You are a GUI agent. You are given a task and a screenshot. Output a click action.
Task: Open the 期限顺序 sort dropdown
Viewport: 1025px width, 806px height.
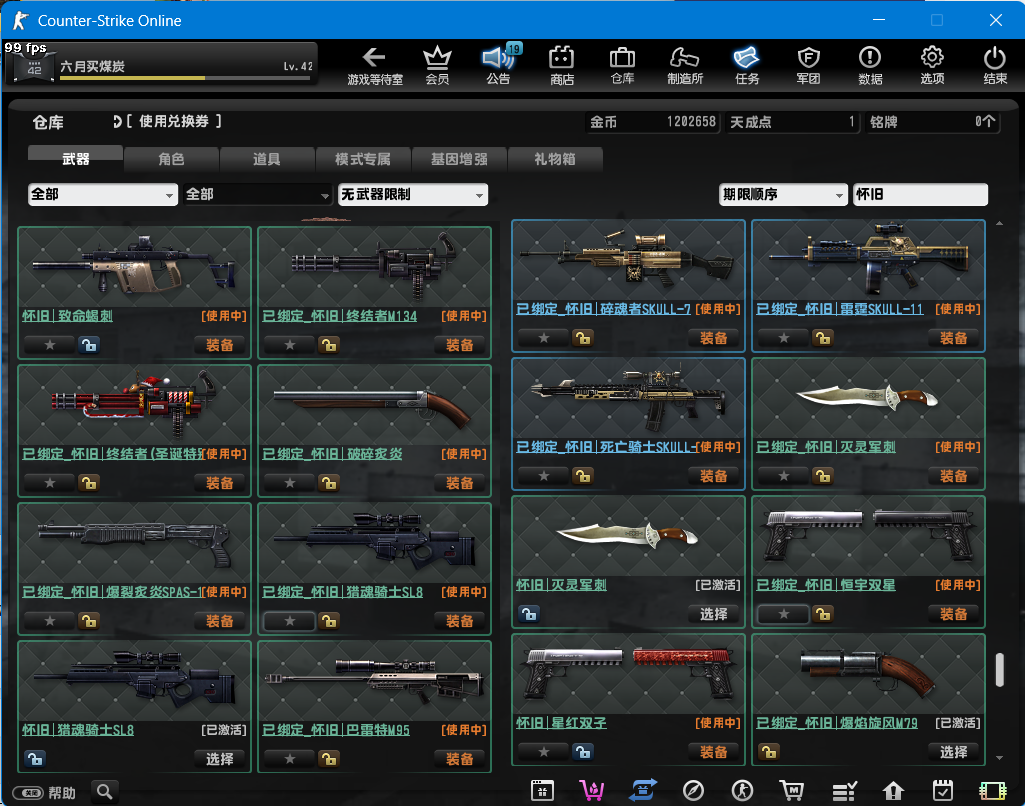pos(782,194)
